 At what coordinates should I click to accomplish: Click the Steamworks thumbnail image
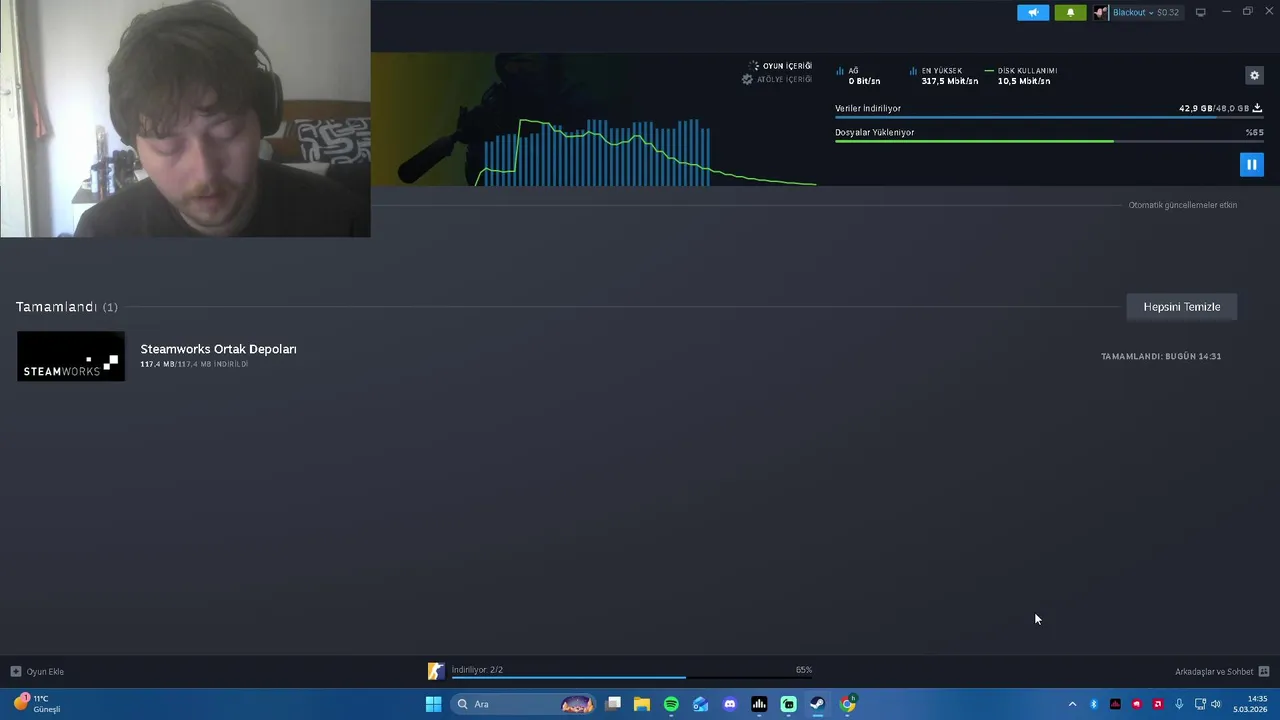tap(71, 356)
